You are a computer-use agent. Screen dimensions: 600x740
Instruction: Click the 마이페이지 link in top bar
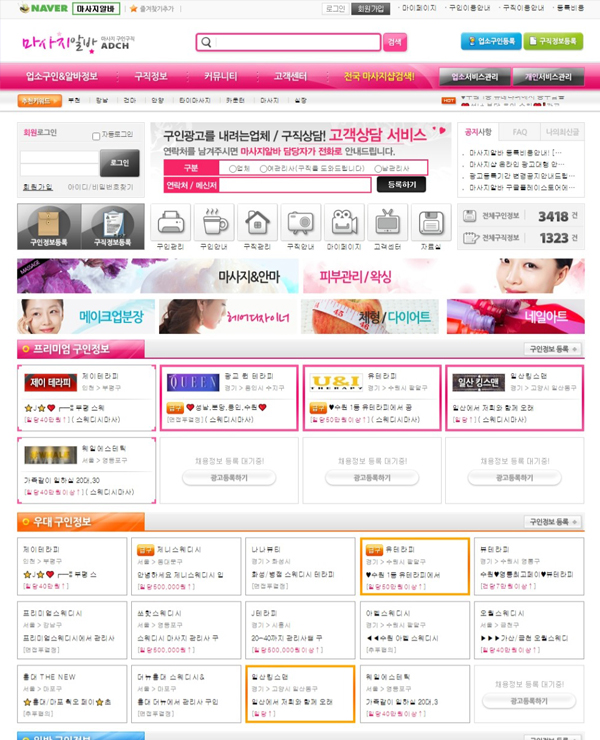click(x=419, y=8)
